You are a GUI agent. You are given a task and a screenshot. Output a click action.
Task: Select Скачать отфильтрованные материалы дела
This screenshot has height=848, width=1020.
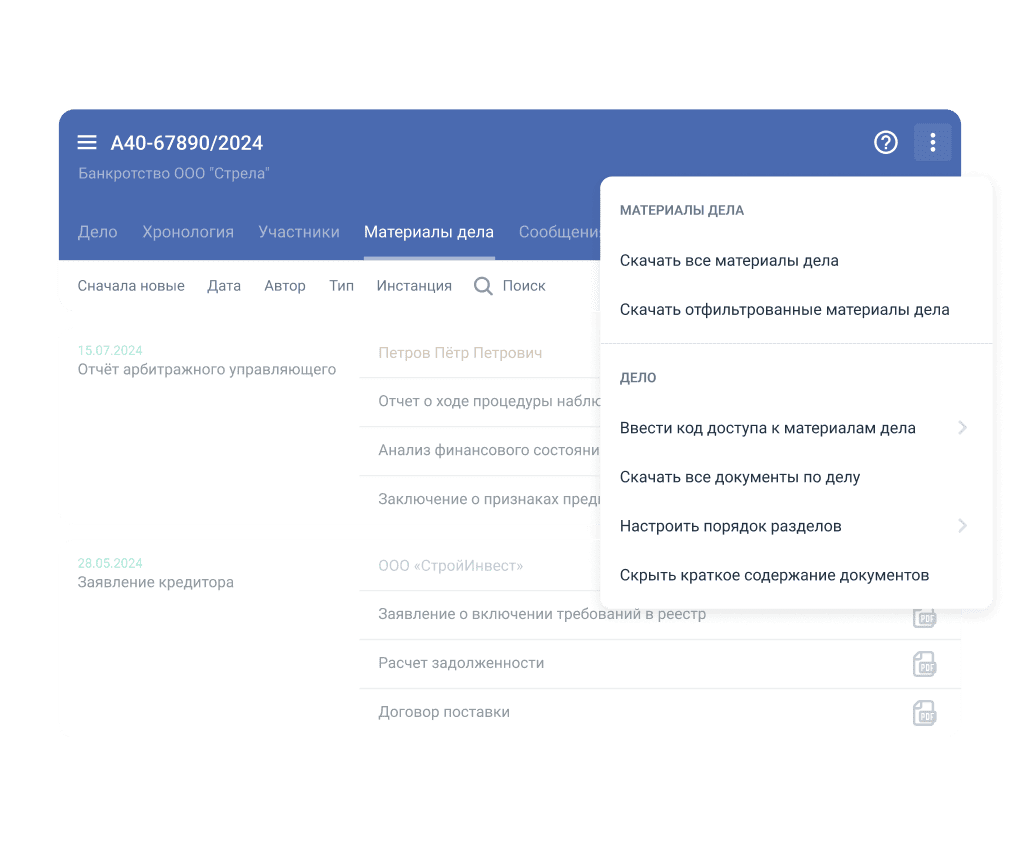click(784, 310)
